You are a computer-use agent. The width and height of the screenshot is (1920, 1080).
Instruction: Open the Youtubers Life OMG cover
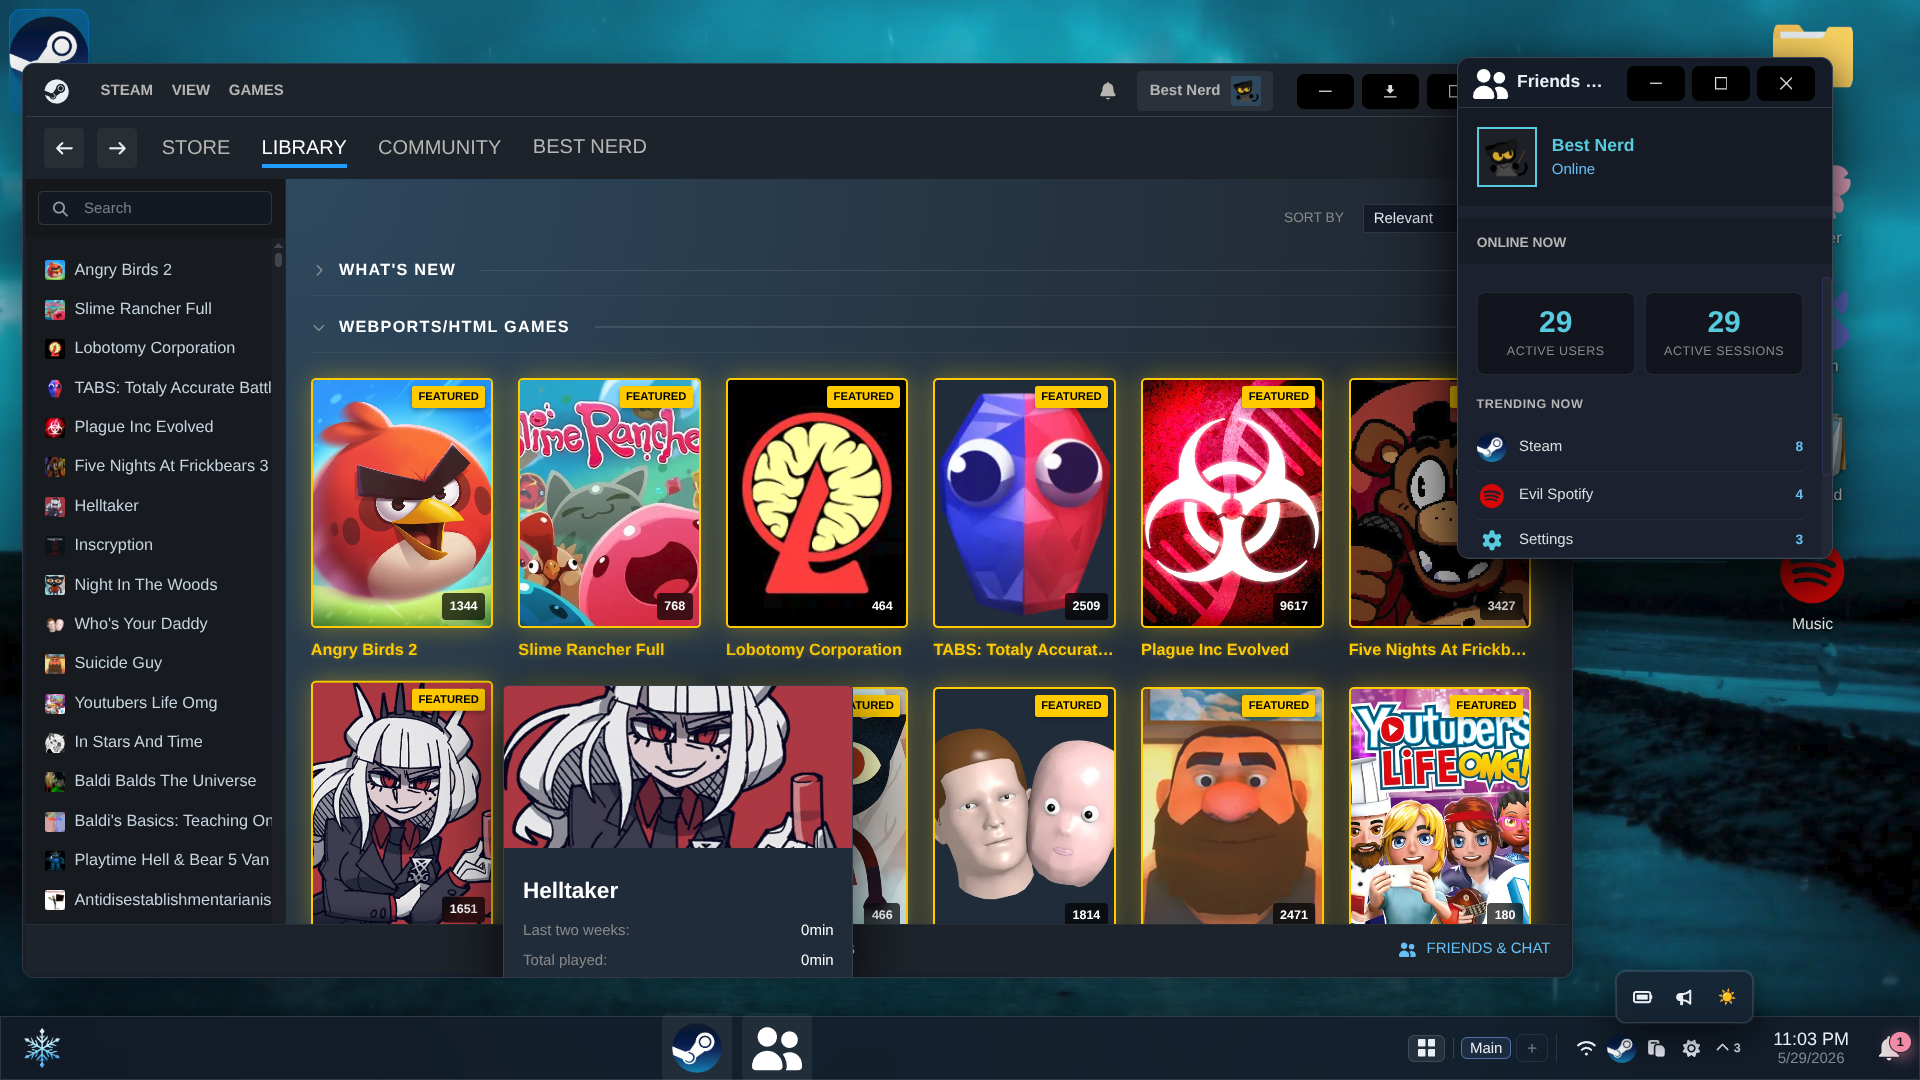point(1440,806)
